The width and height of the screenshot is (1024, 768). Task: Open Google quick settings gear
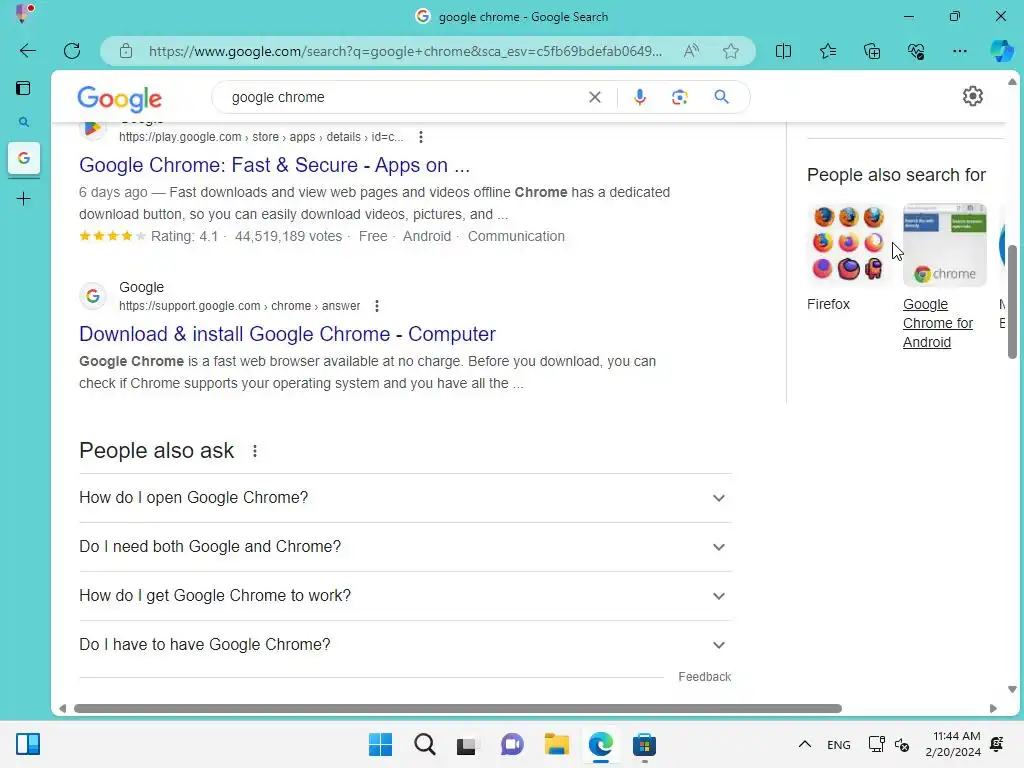[x=973, y=96]
